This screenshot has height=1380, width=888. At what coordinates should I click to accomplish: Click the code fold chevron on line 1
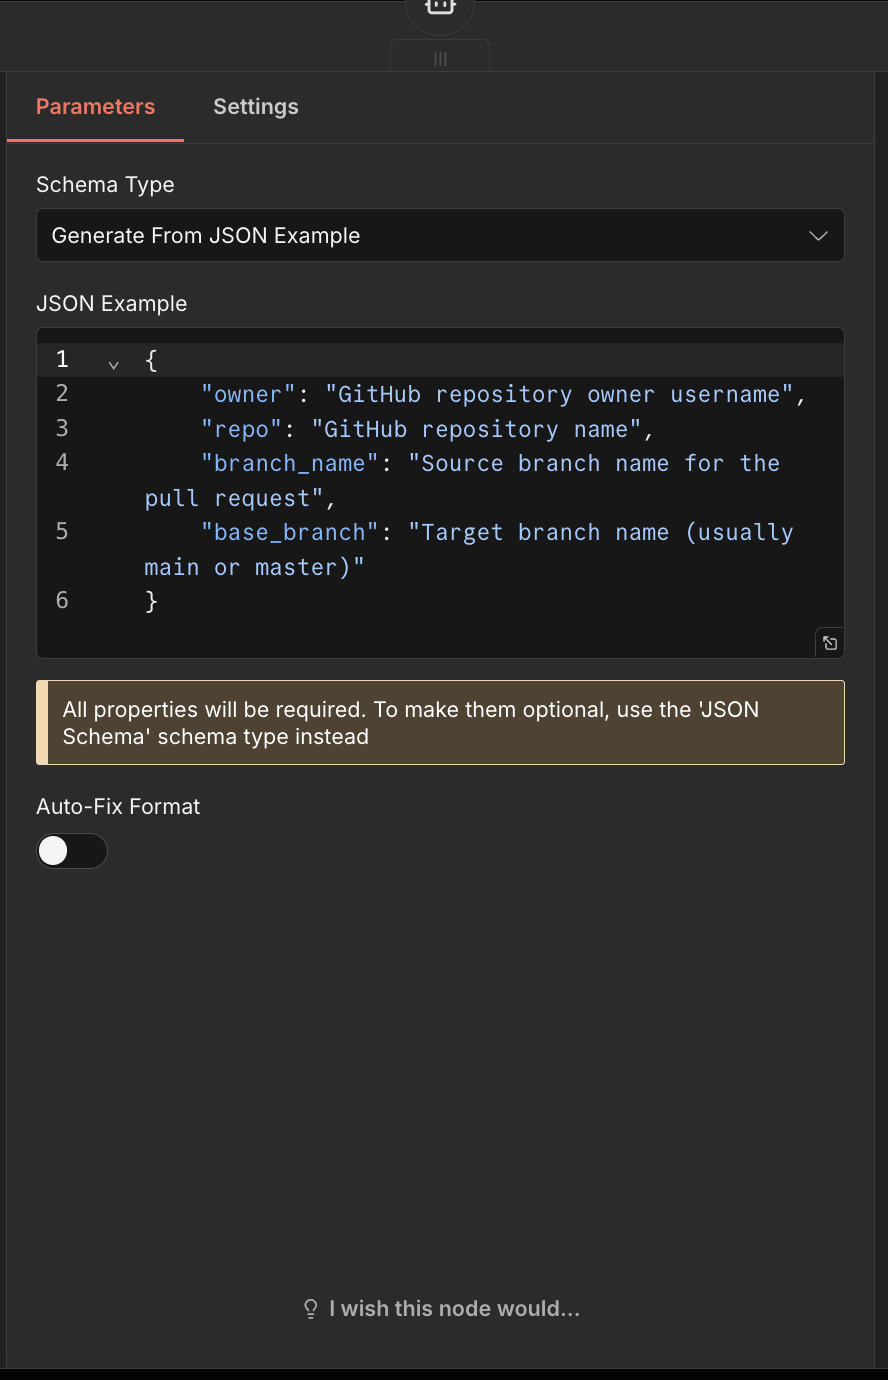(113, 364)
